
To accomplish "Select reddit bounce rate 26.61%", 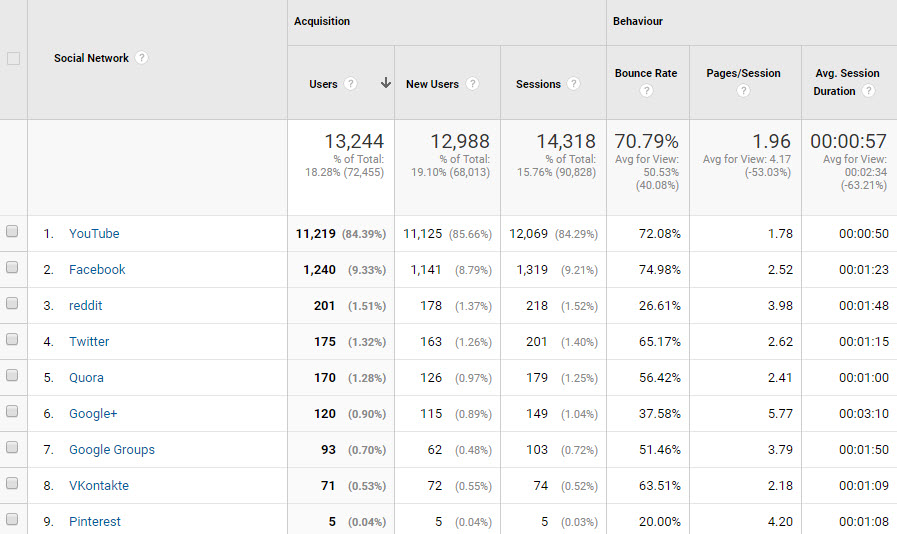I will coord(660,306).
